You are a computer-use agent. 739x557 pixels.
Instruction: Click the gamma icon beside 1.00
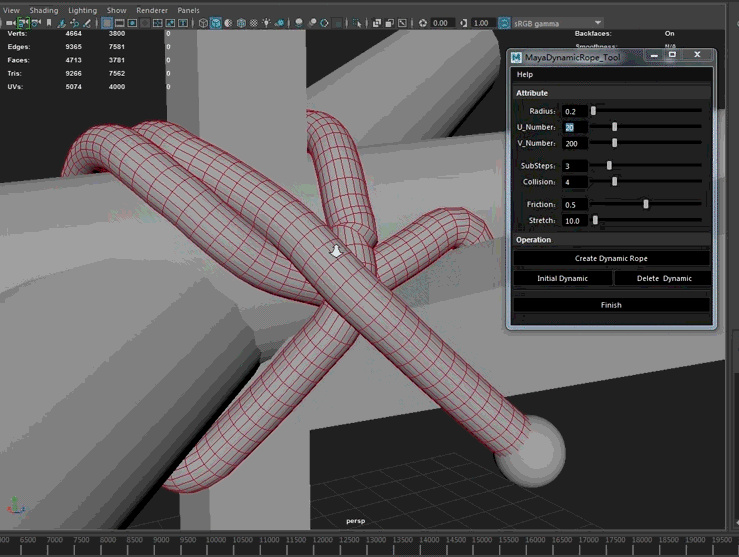463,23
